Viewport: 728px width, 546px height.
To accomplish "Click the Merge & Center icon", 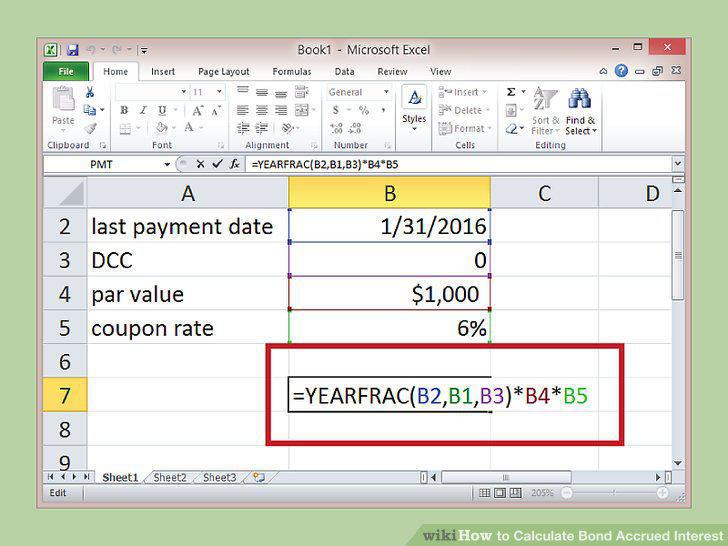I will pyautogui.click(x=302, y=110).
